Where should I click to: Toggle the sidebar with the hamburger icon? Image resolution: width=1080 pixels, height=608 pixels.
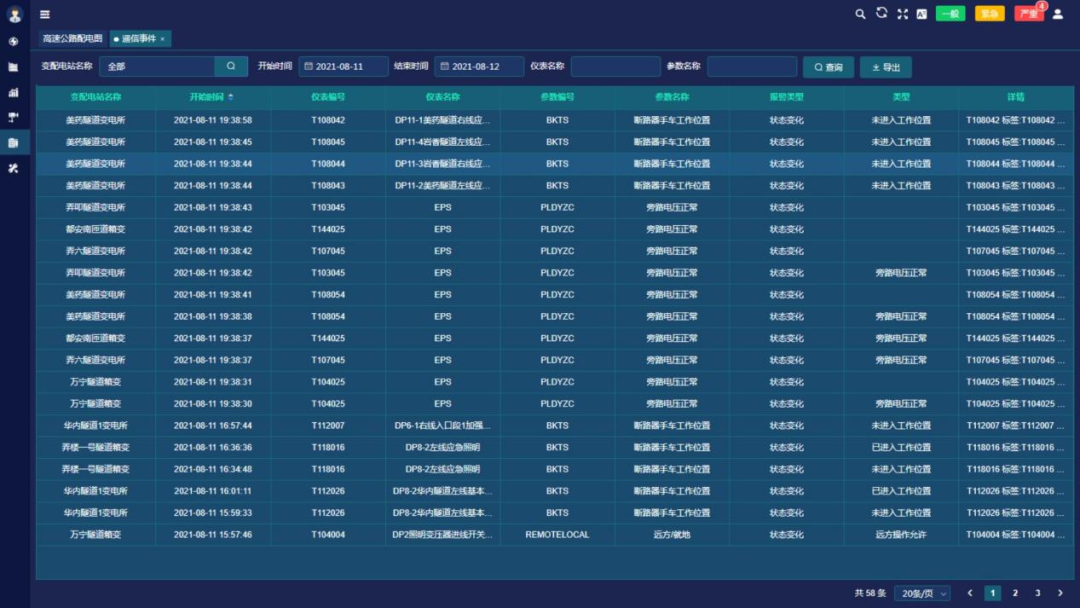43,14
